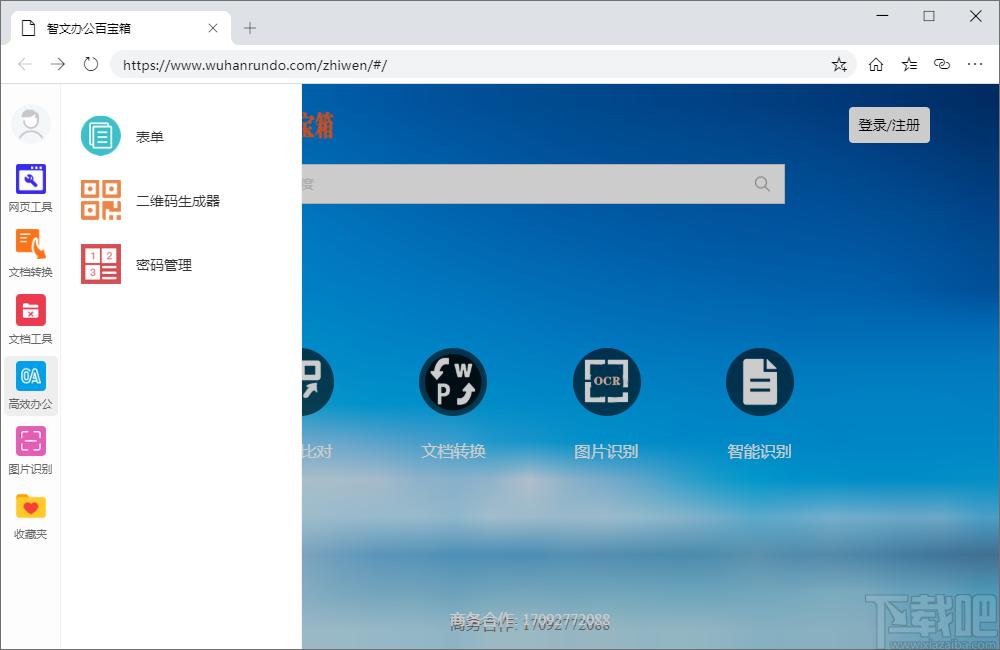
Task: Open the browser settings and more menu
Action: [x=975, y=64]
